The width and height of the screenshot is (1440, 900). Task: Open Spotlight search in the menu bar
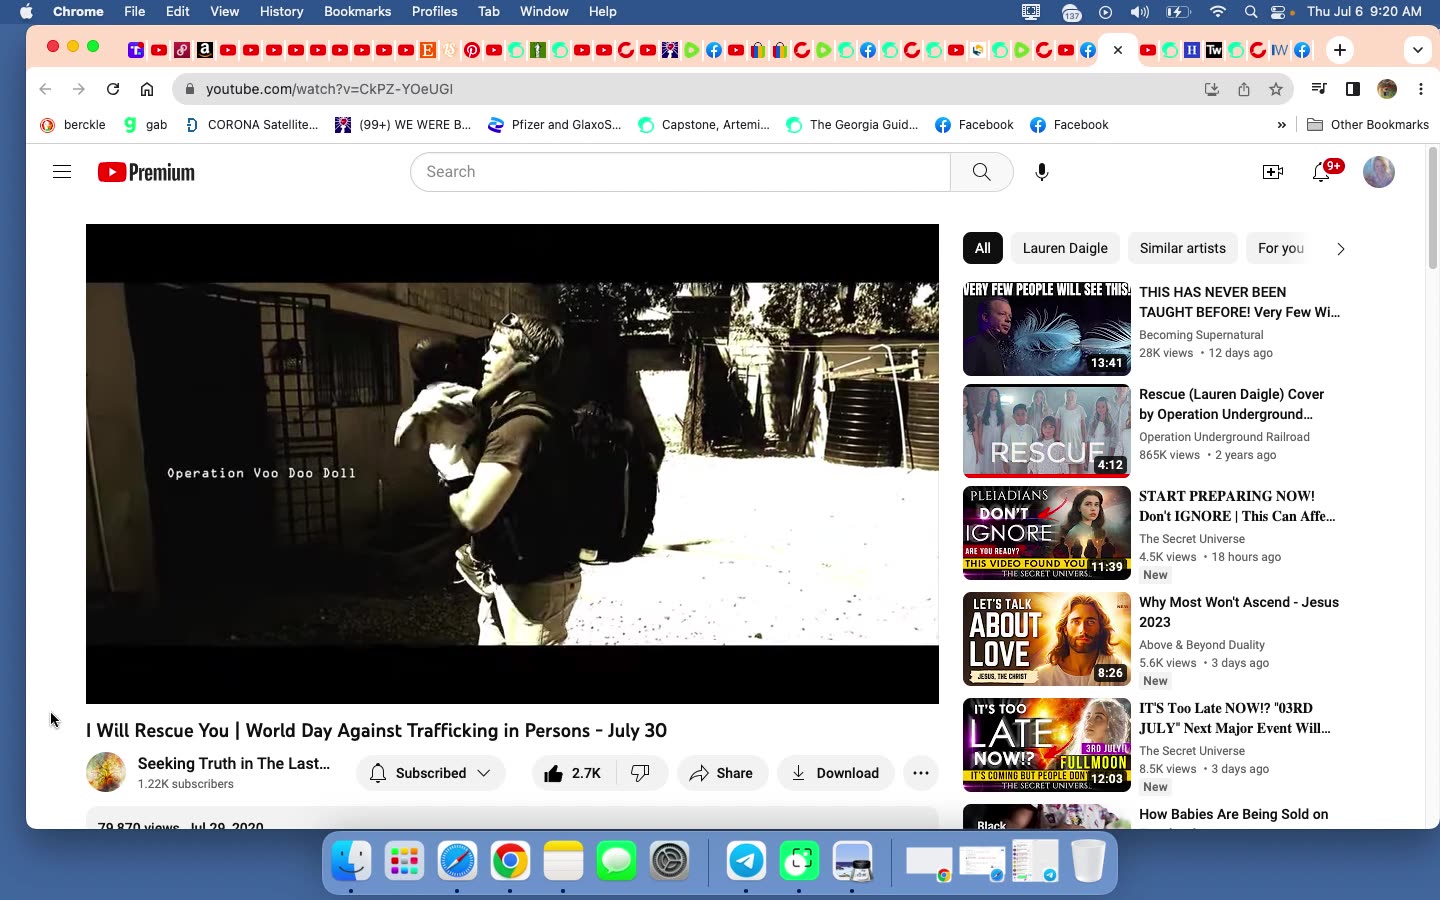(1251, 12)
